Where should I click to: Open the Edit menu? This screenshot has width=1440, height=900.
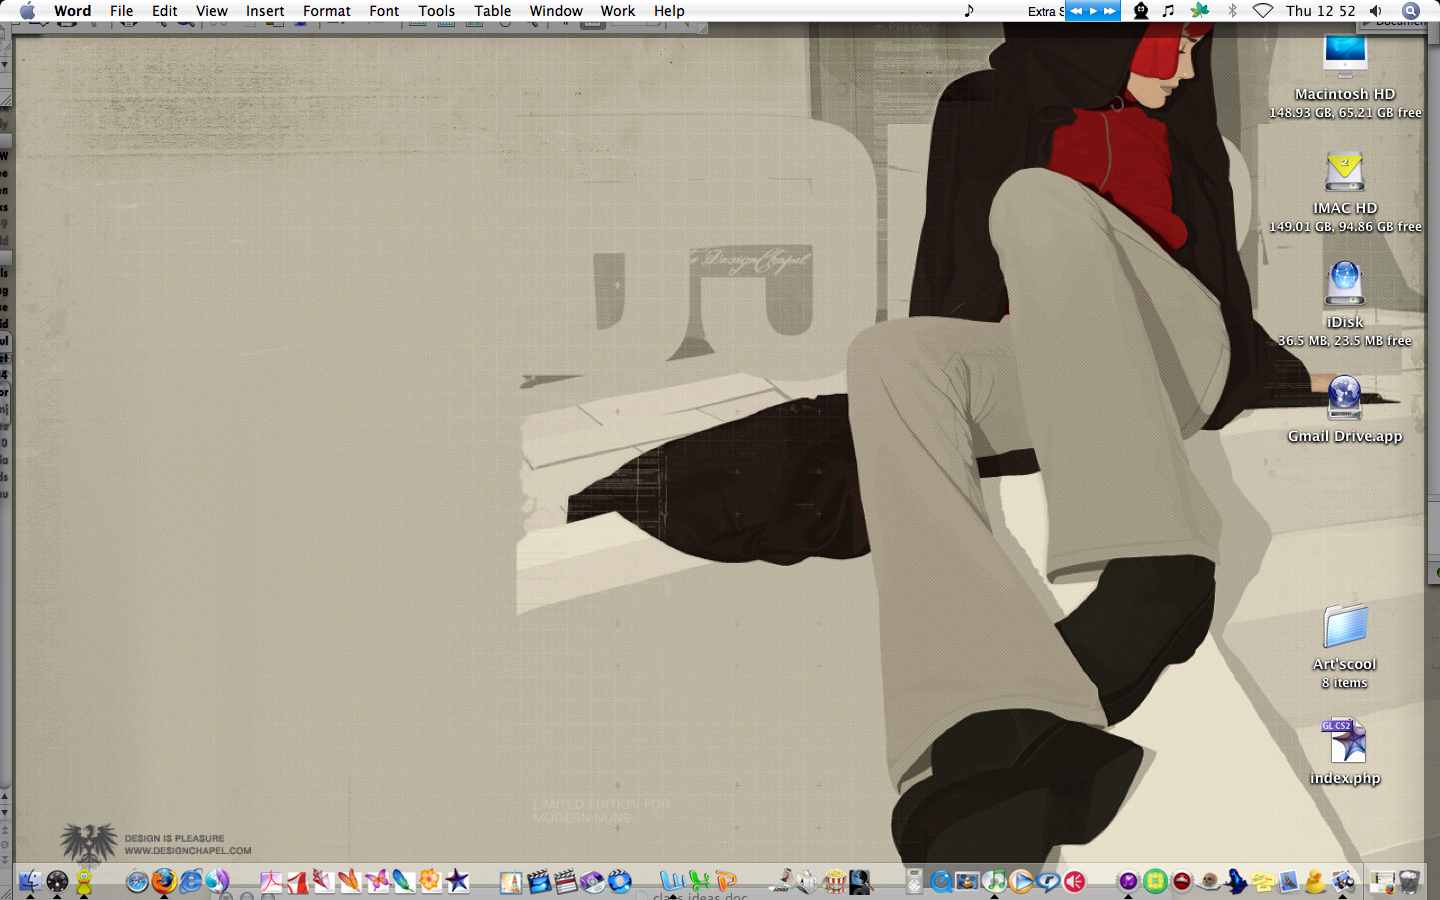coord(164,11)
